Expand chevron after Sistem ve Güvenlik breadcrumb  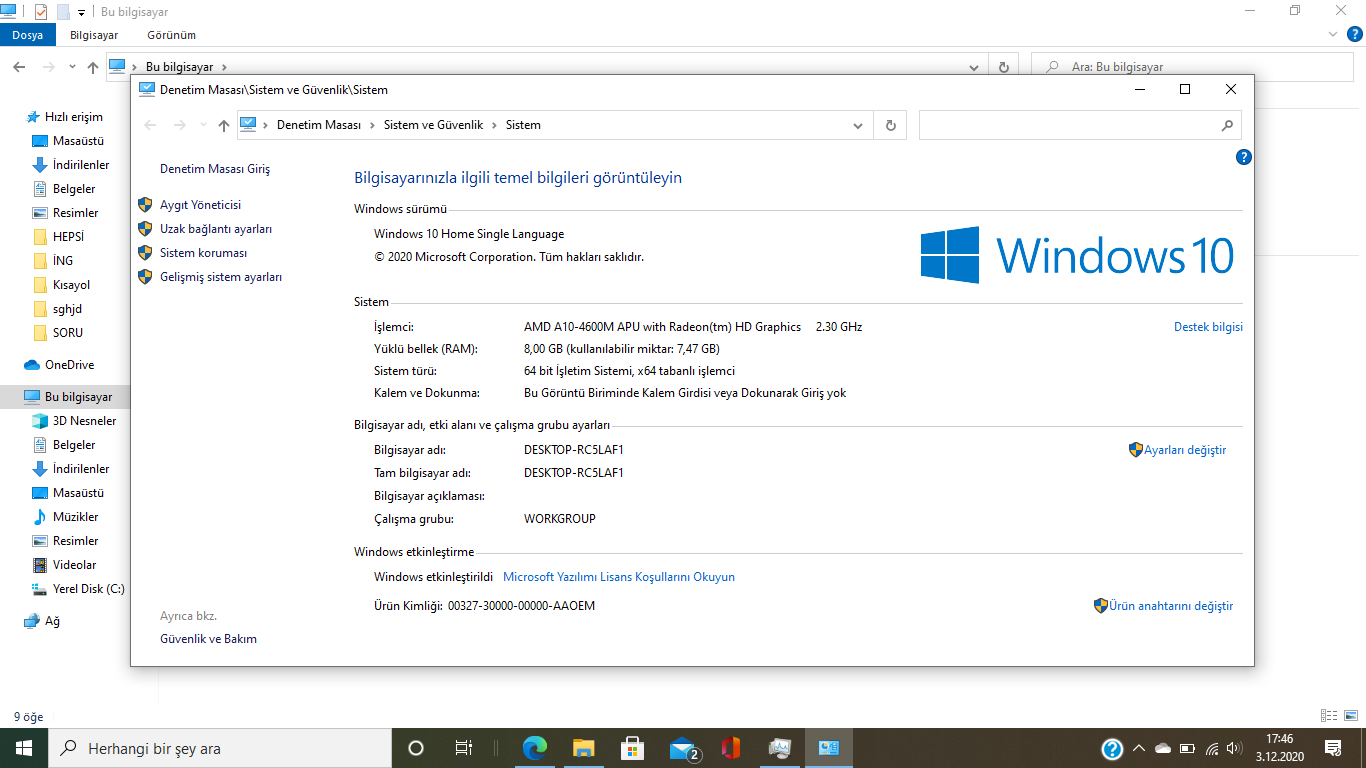494,125
